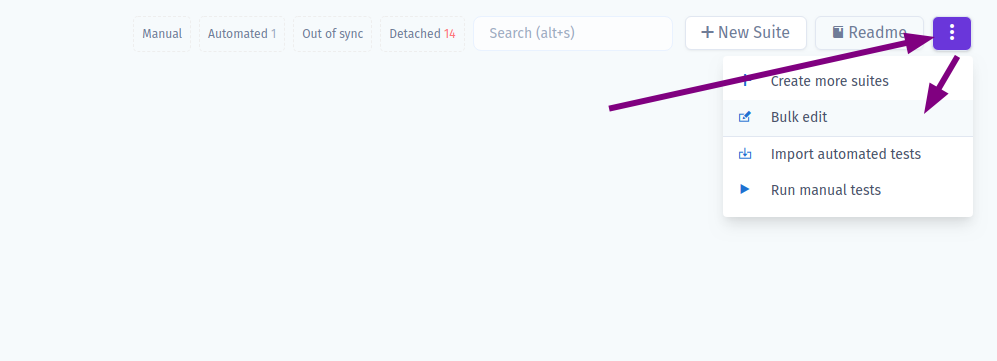Toggle the Automated tests filter
Screen dimensions: 997x361
pyautogui.click(x=242, y=34)
